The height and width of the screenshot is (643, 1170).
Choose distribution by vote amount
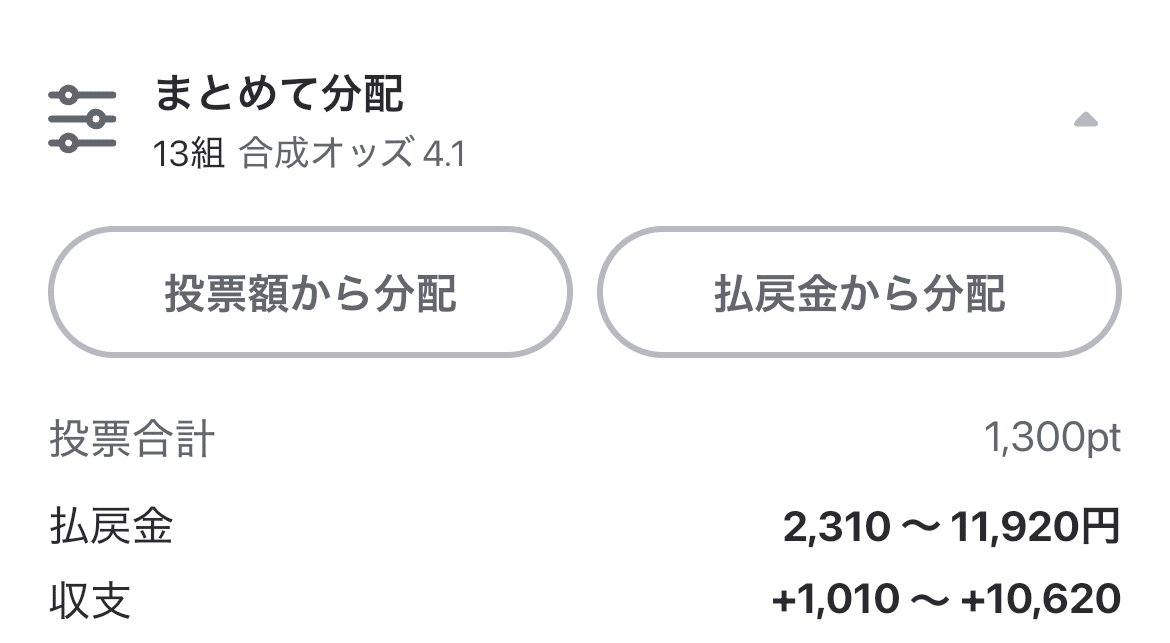tap(311, 293)
